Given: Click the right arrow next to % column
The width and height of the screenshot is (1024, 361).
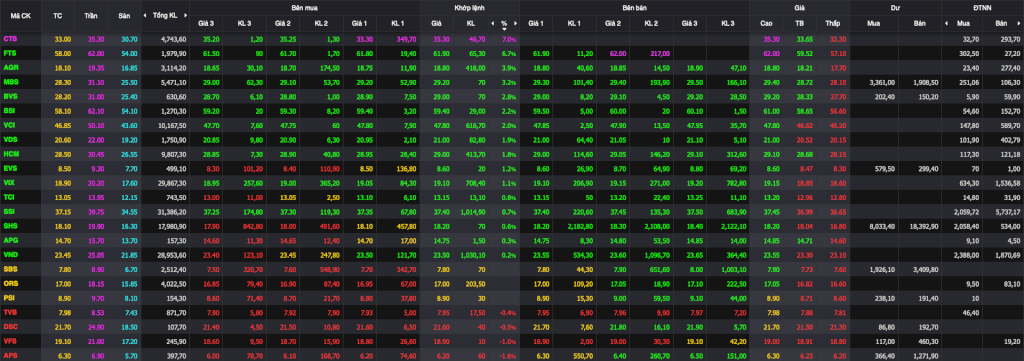Looking at the screenshot, I should coord(516,24).
